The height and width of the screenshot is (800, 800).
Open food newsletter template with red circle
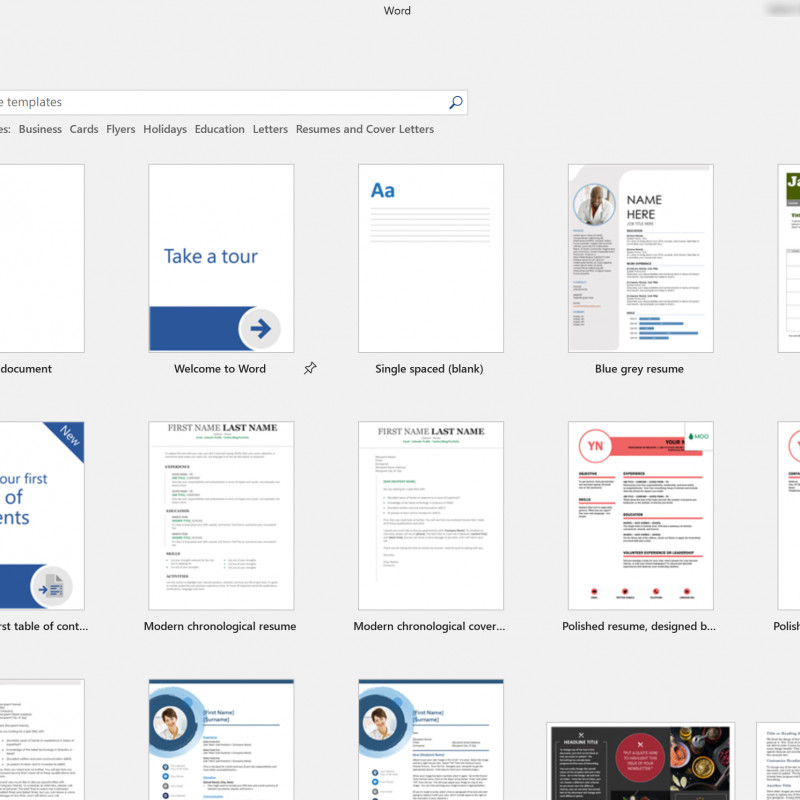[x=641, y=761]
